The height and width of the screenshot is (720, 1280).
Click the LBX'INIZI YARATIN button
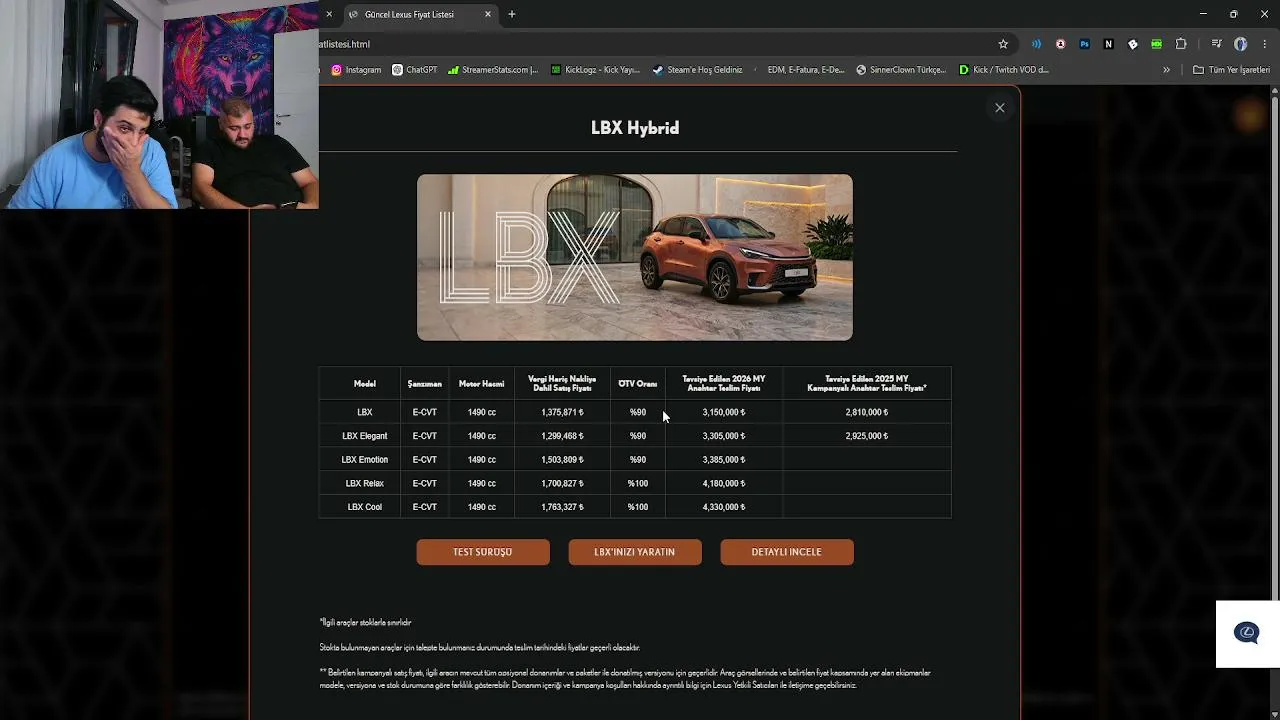(635, 552)
